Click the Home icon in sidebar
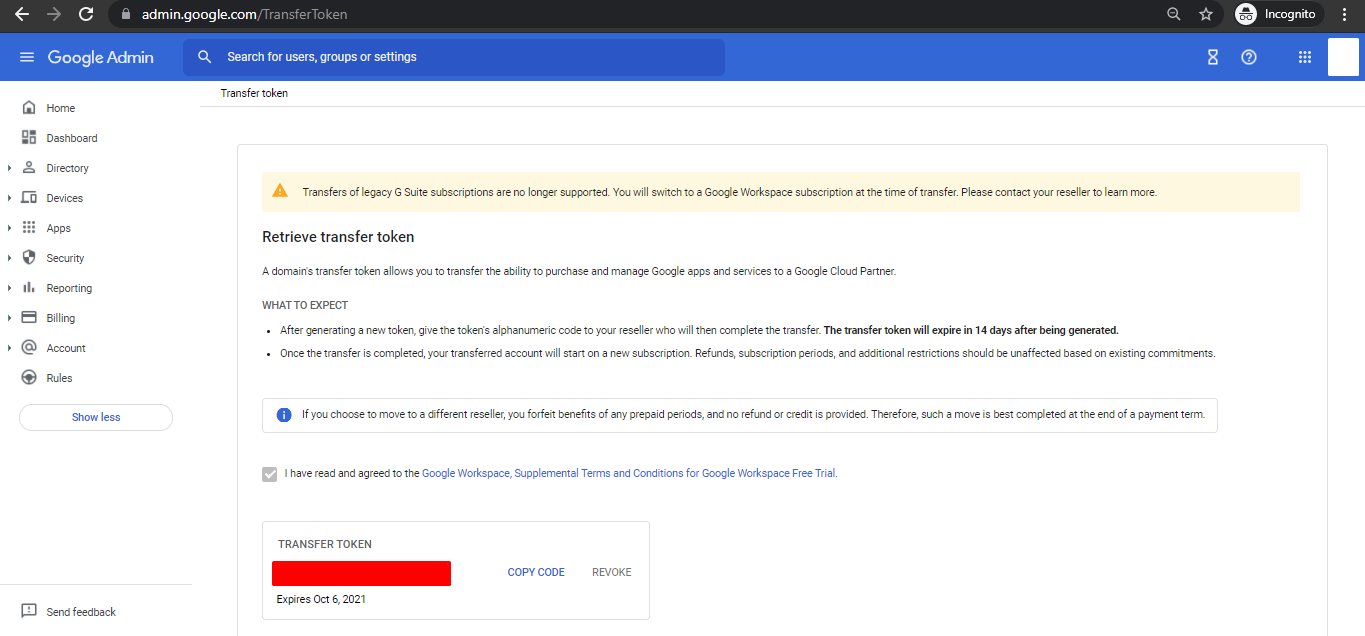1365x636 pixels. click(x=29, y=108)
